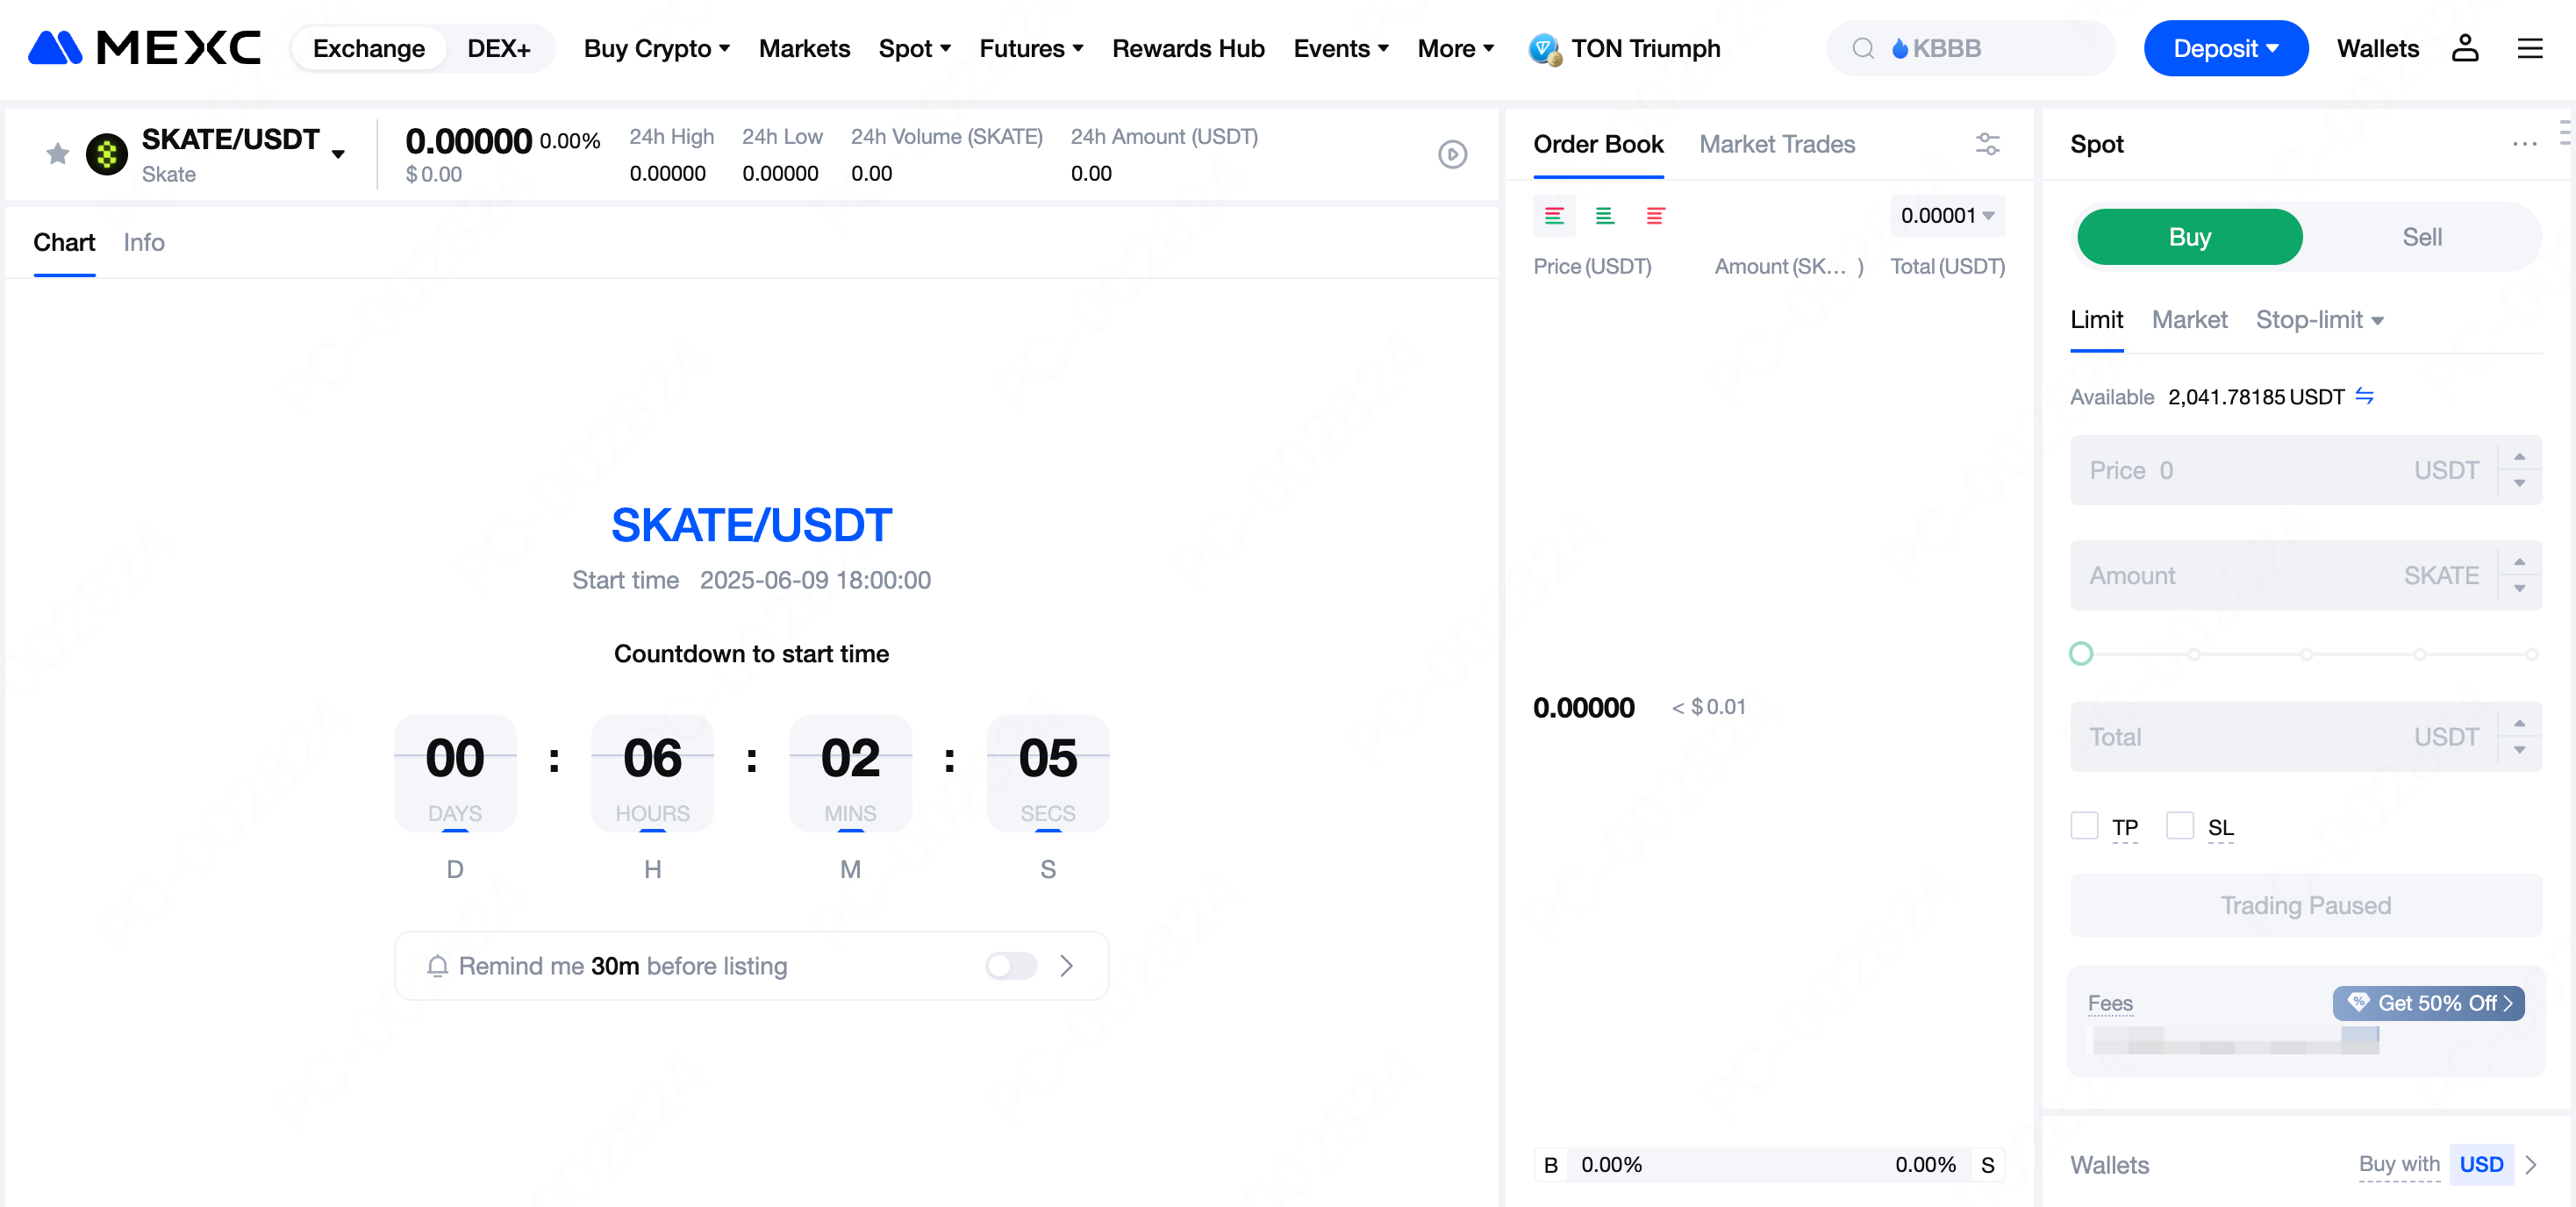Click the amount percentage slider handle
This screenshot has width=2576, height=1207.
coord(2081,654)
